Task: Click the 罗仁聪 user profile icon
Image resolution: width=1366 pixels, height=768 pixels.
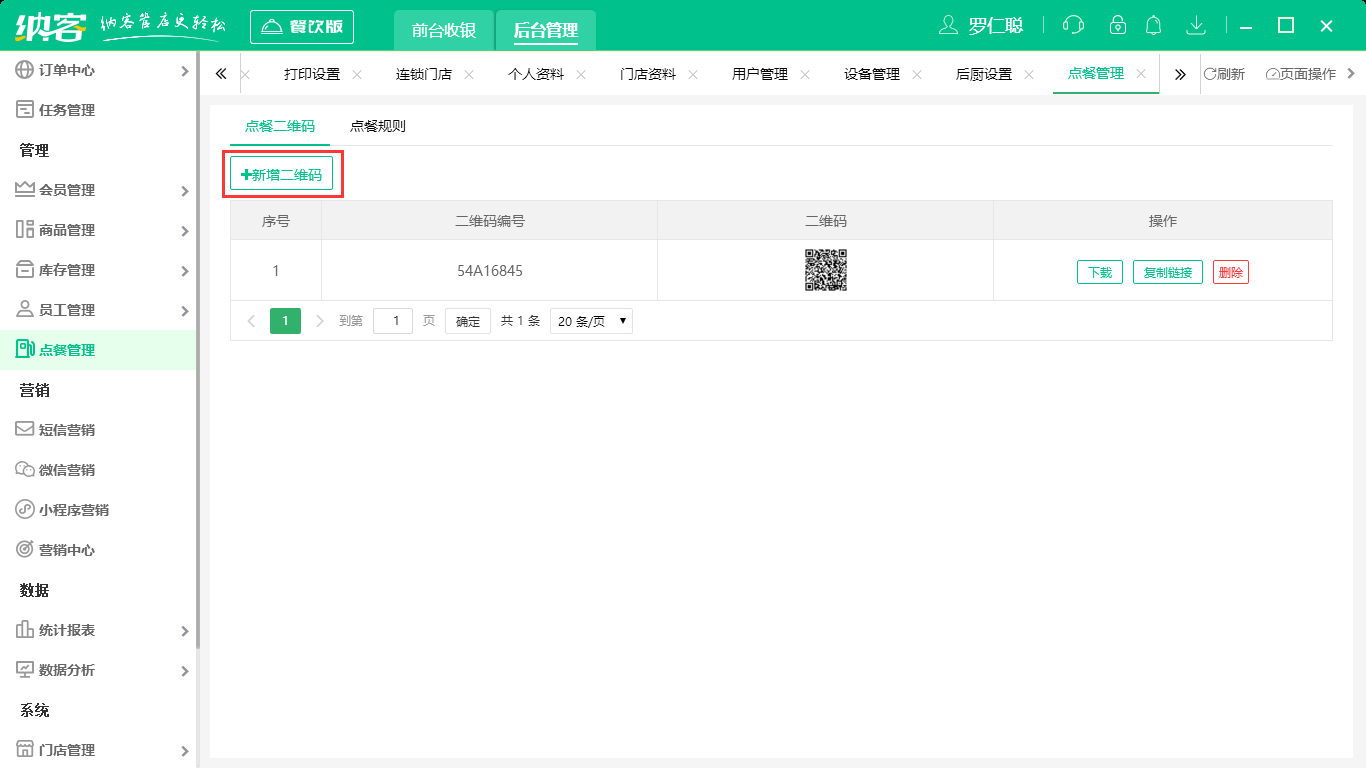Action: (x=948, y=26)
